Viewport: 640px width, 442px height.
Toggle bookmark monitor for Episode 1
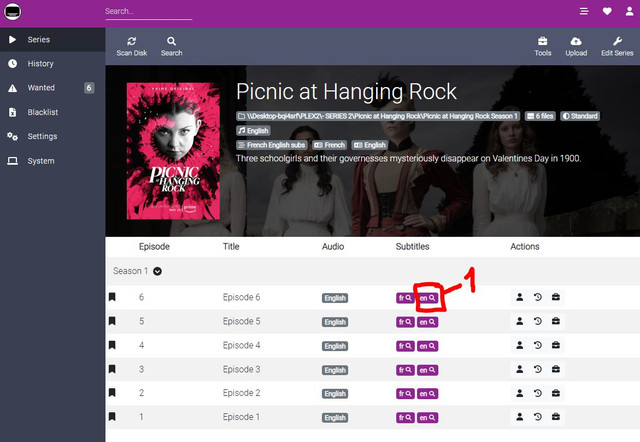(x=112, y=417)
